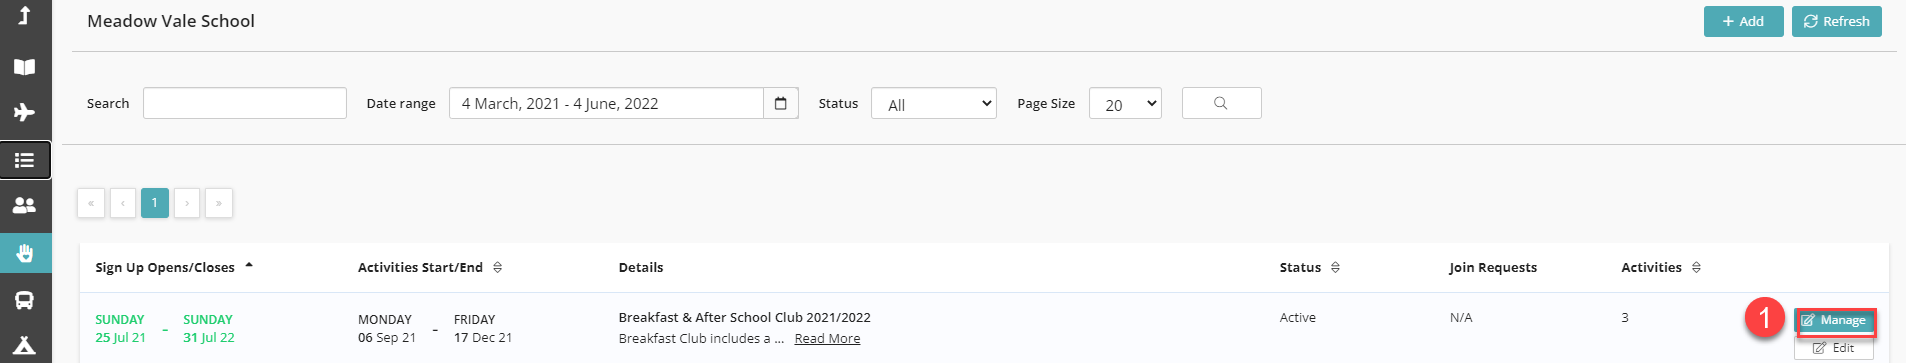Select the raised hand icon in sidebar
The height and width of the screenshot is (363, 1906).
[x=25, y=253]
